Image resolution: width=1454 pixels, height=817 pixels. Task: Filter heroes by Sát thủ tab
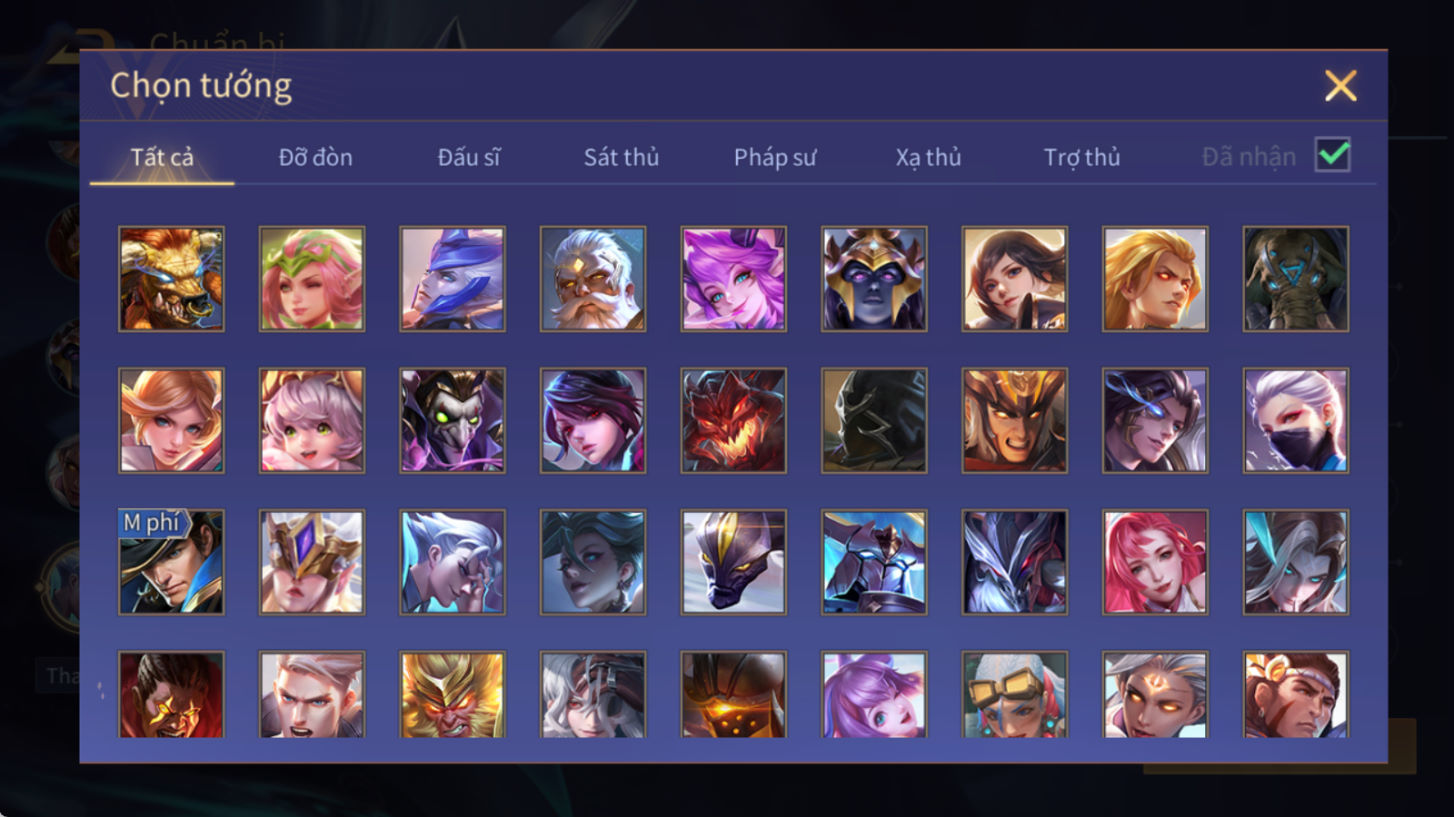pyautogui.click(x=621, y=157)
